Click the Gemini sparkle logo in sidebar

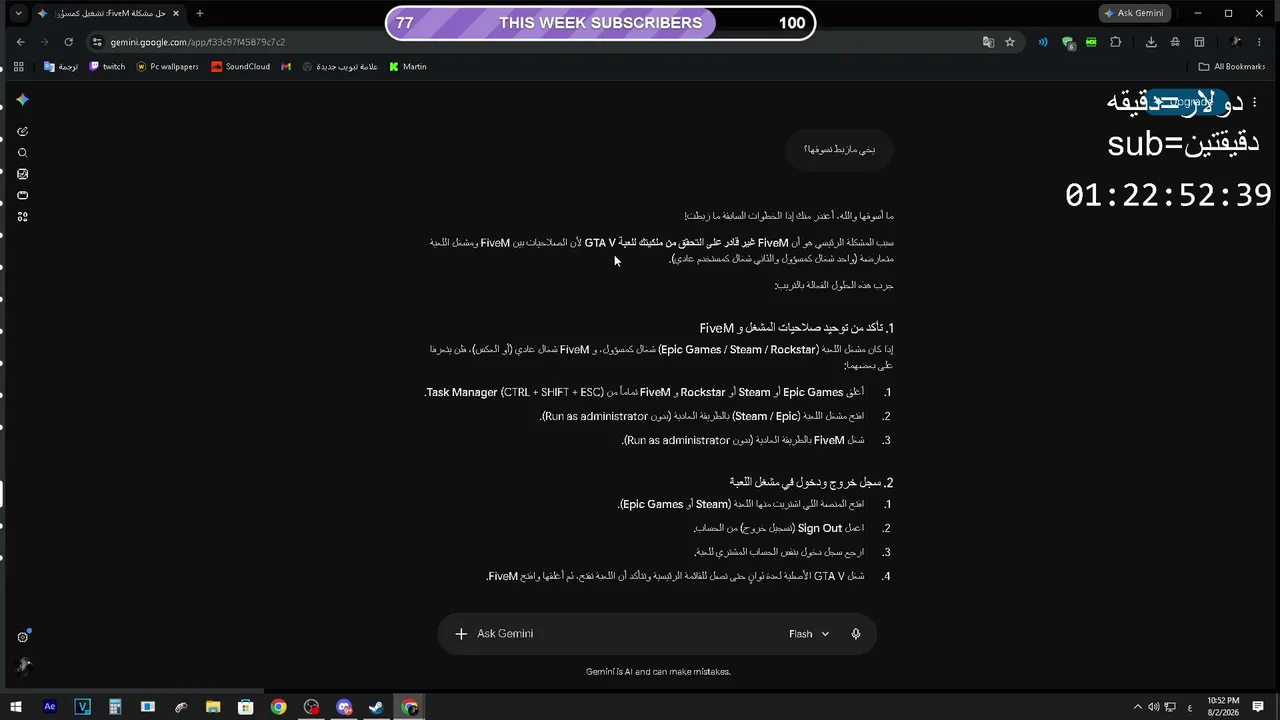click(x=23, y=100)
